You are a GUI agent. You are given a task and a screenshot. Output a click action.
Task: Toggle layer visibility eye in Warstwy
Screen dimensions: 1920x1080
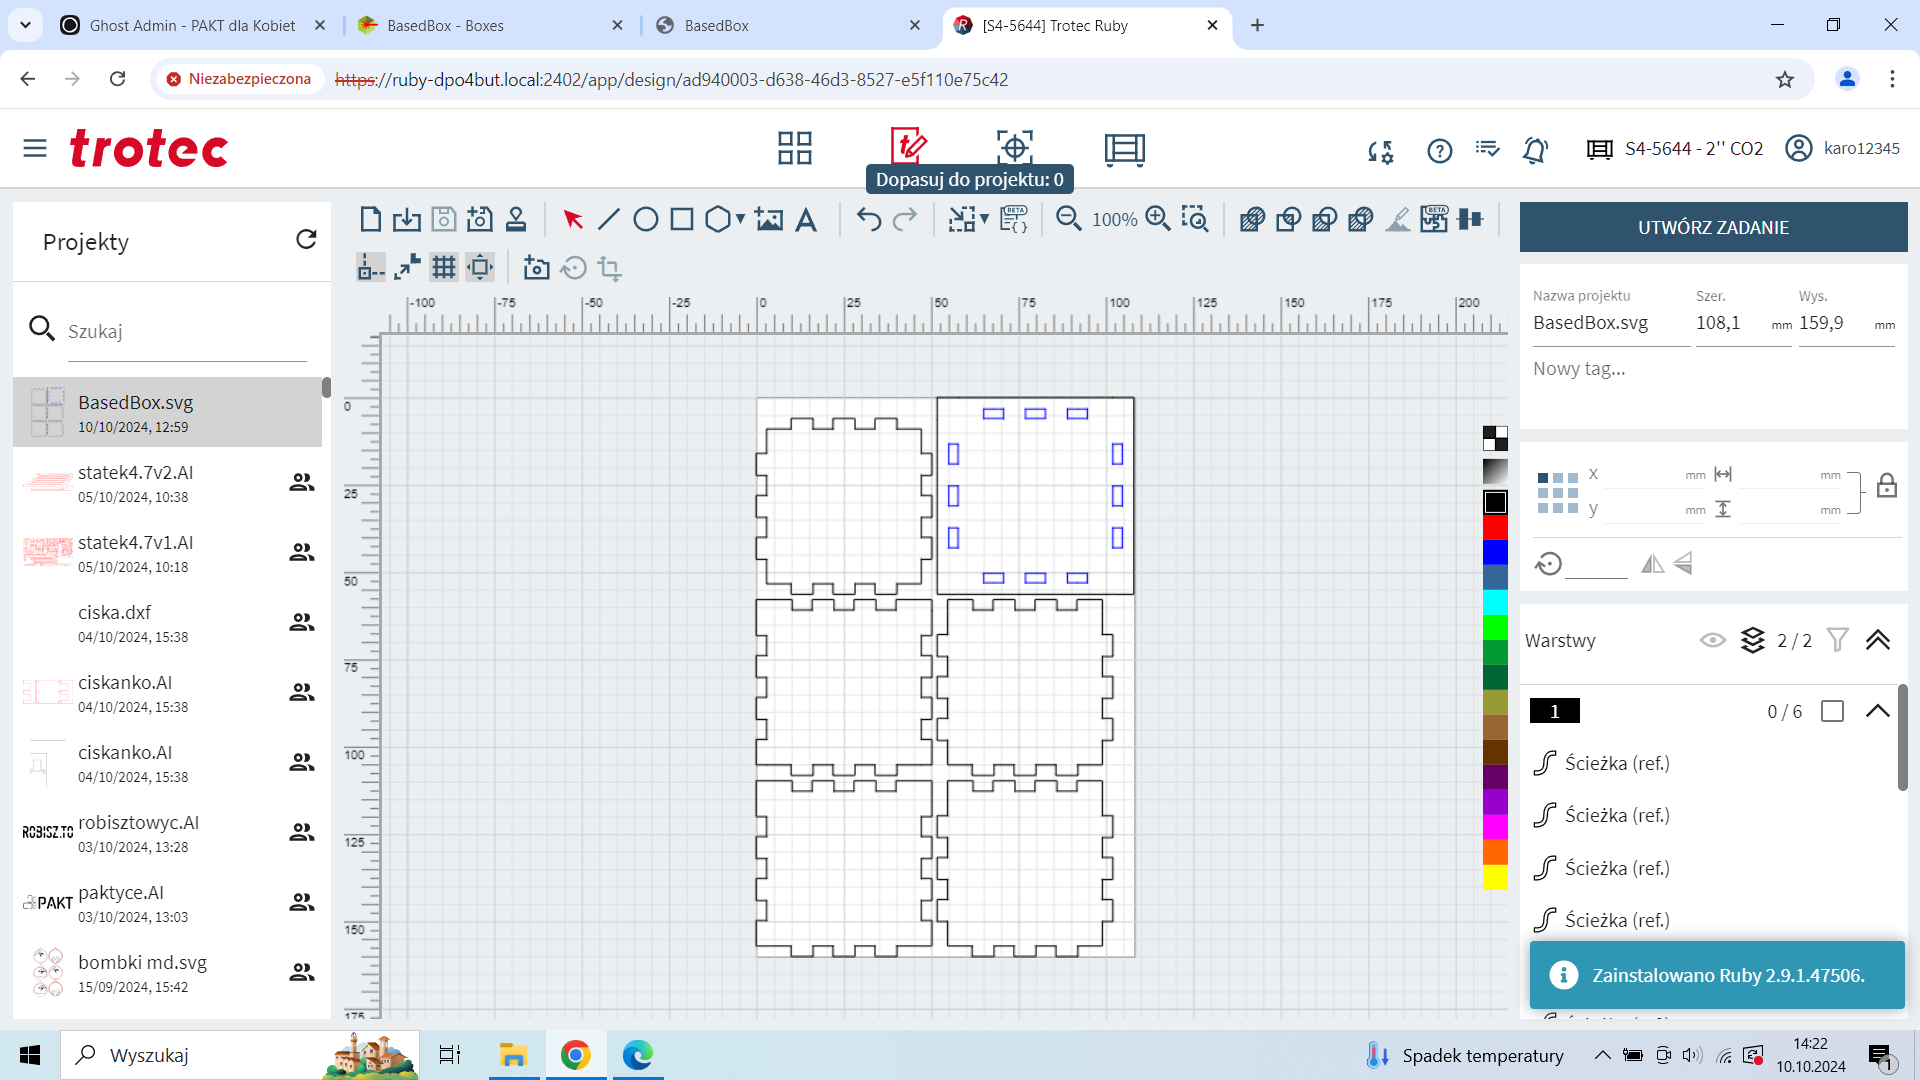pyautogui.click(x=1712, y=640)
